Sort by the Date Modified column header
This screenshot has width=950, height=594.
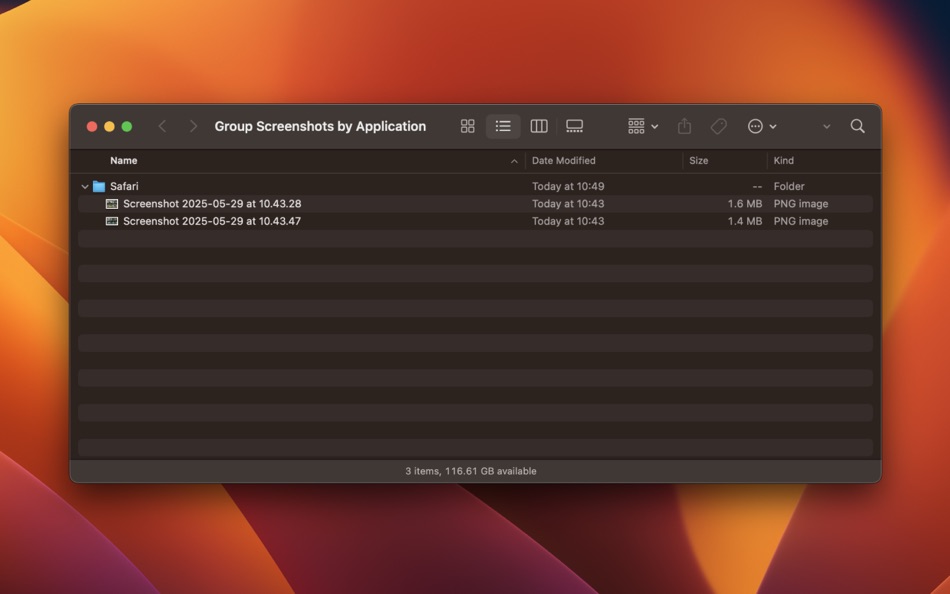click(564, 160)
